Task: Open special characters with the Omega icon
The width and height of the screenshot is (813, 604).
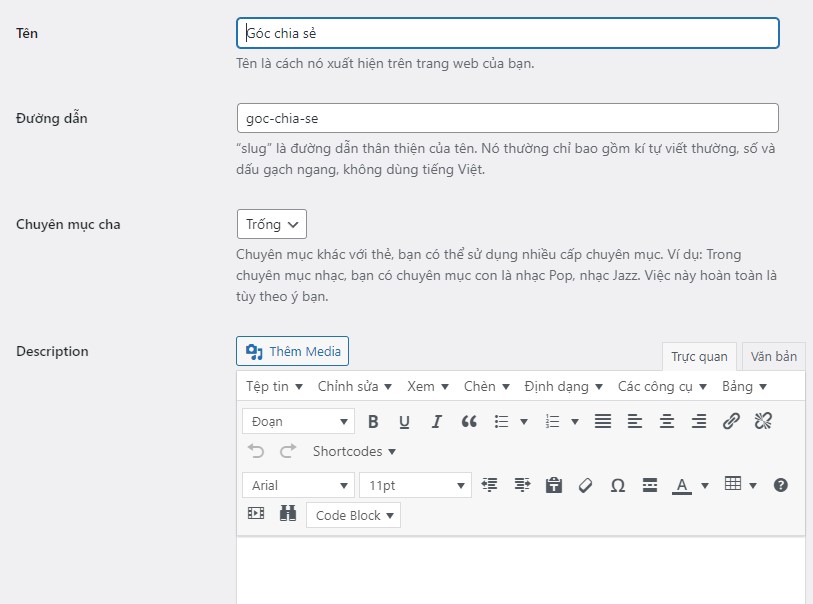Action: click(618, 485)
